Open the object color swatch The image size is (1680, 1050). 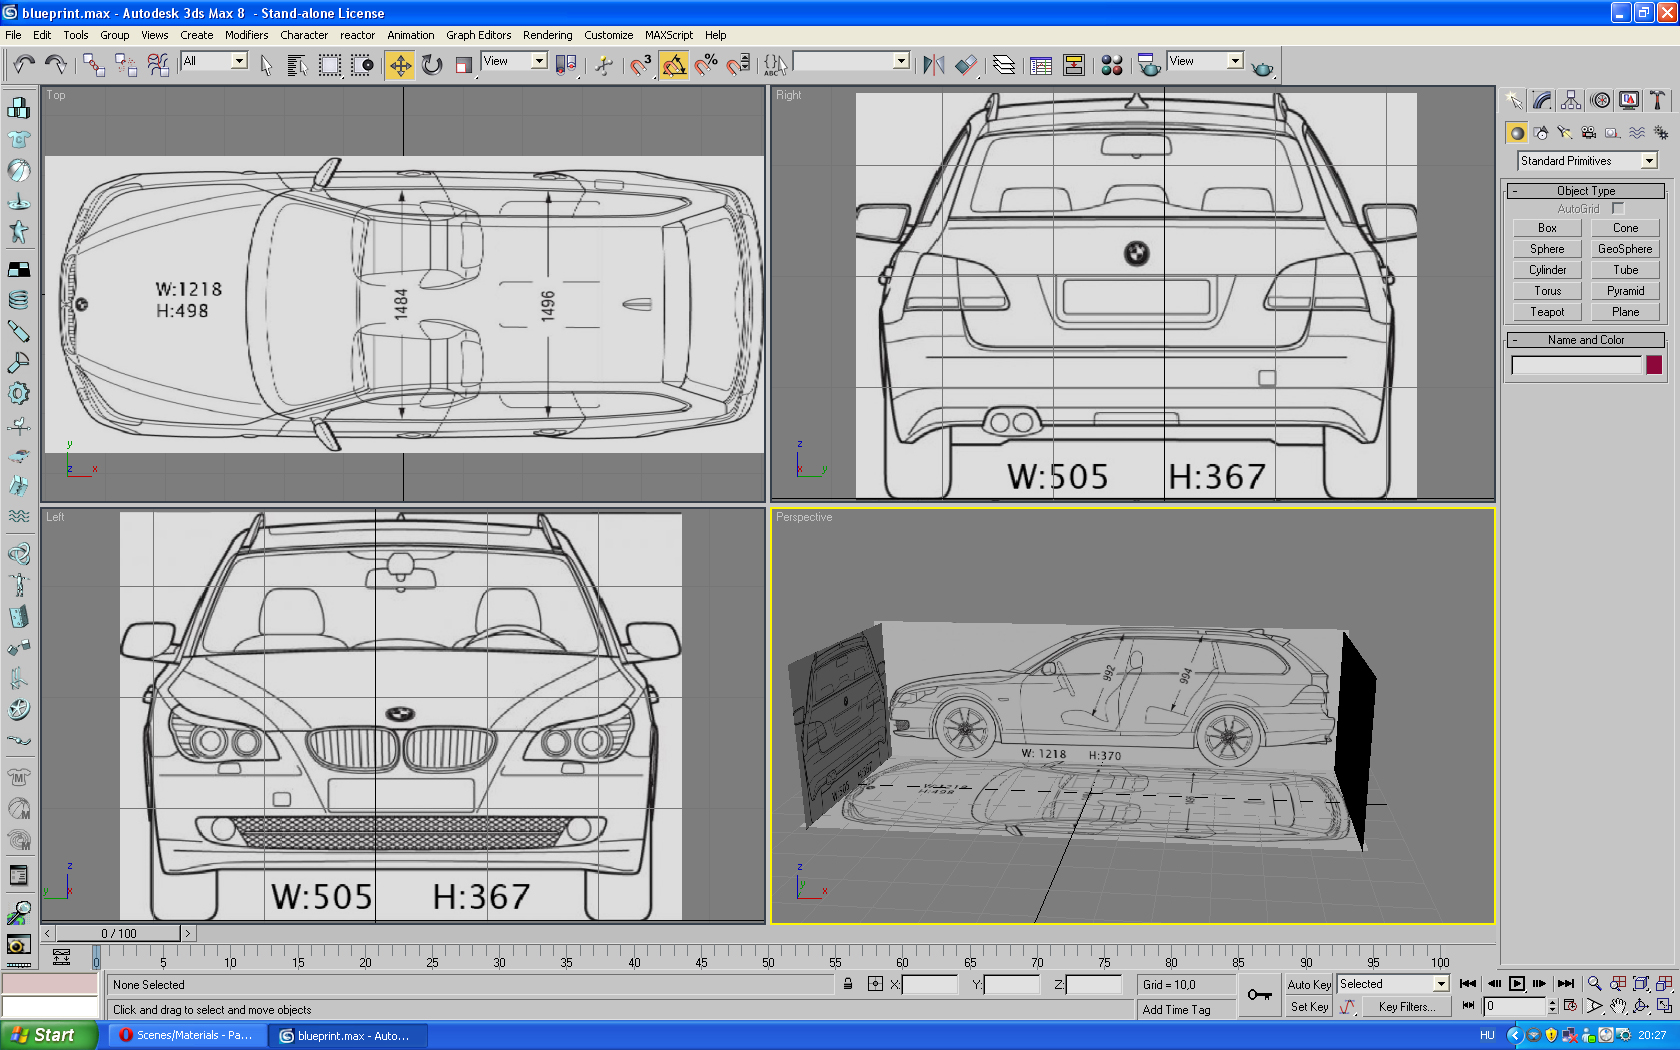pyautogui.click(x=1654, y=365)
